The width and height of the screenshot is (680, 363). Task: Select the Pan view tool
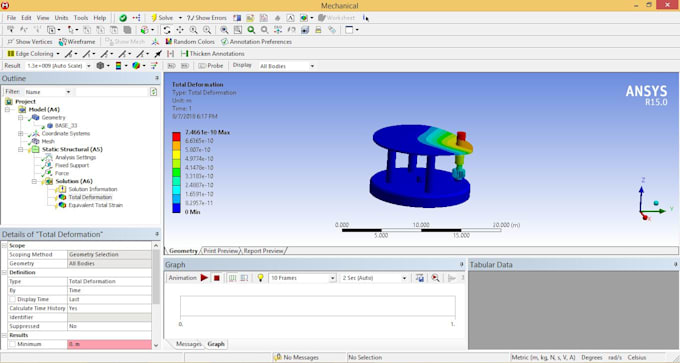click(x=180, y=30)
